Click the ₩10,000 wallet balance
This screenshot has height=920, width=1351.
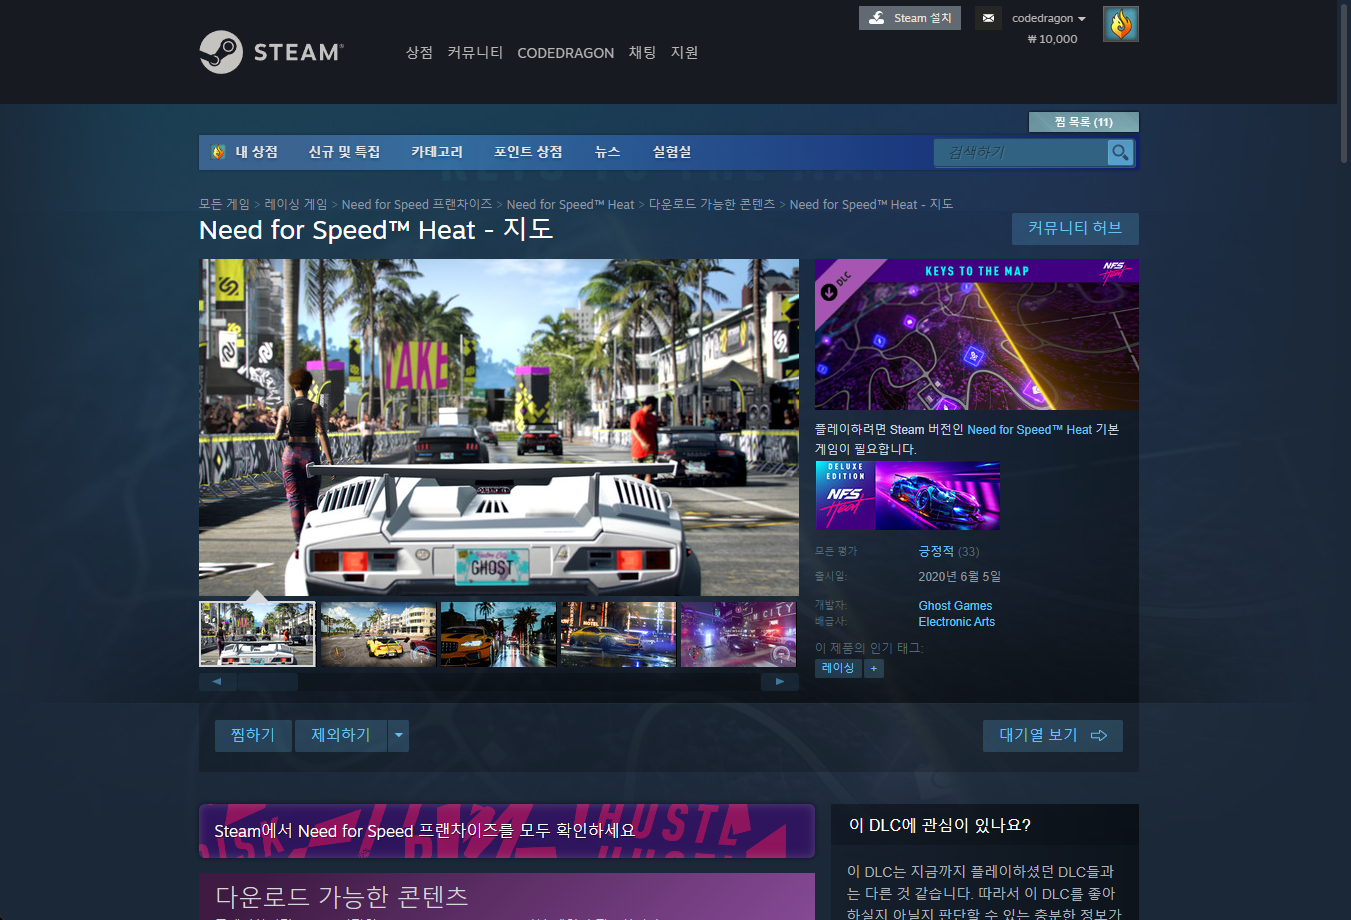1052,39
